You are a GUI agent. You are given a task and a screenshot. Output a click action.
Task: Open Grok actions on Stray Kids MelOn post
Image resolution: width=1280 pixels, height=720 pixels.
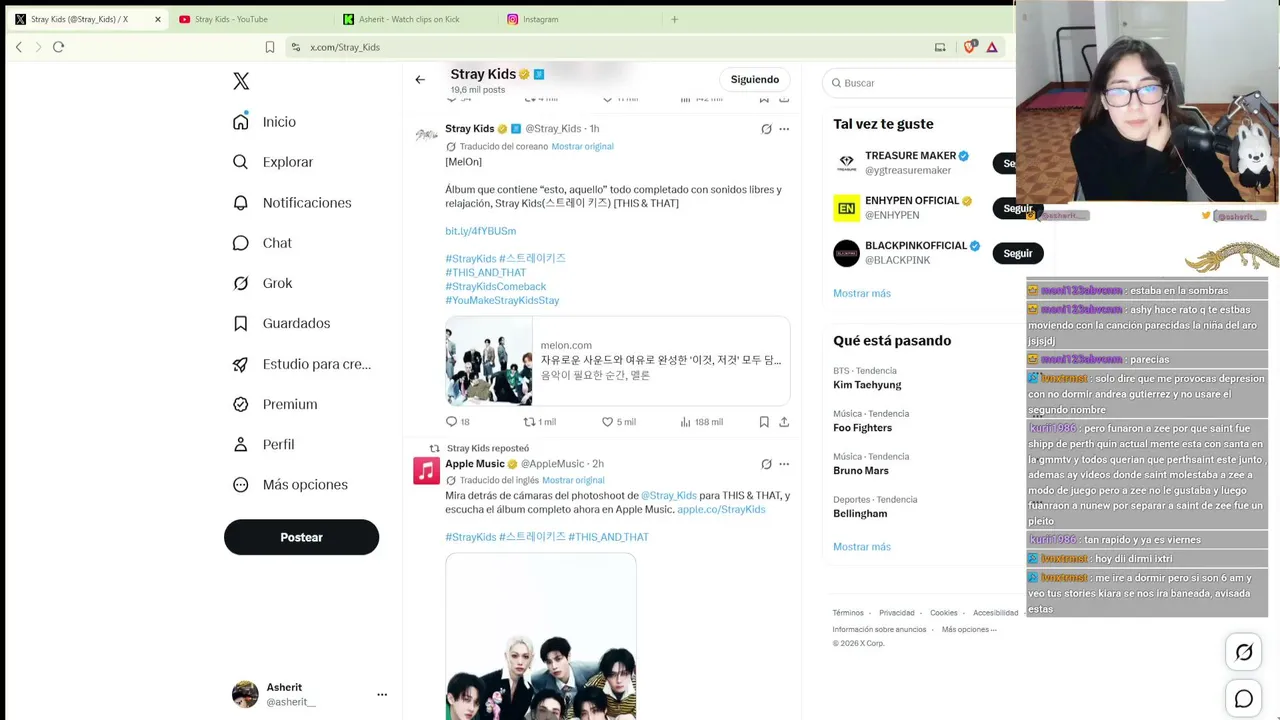[766, 129]
